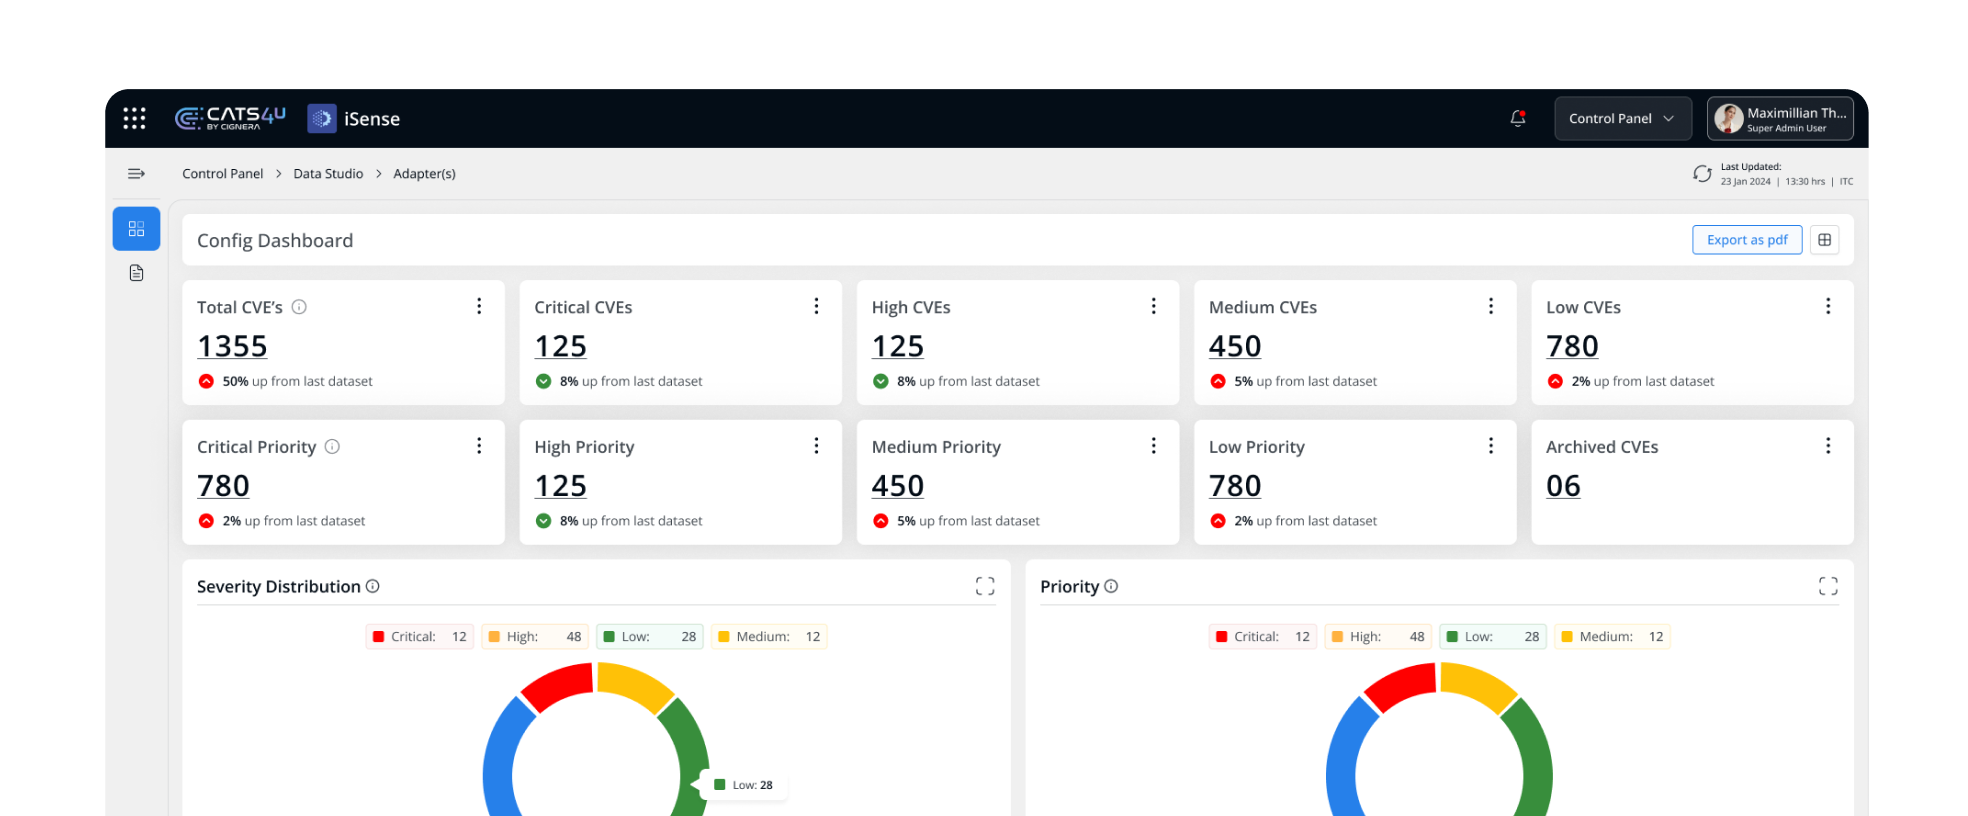Toggle Critical legend in Severity Distribution
The image size is (1968, 816).
(420, 637)
